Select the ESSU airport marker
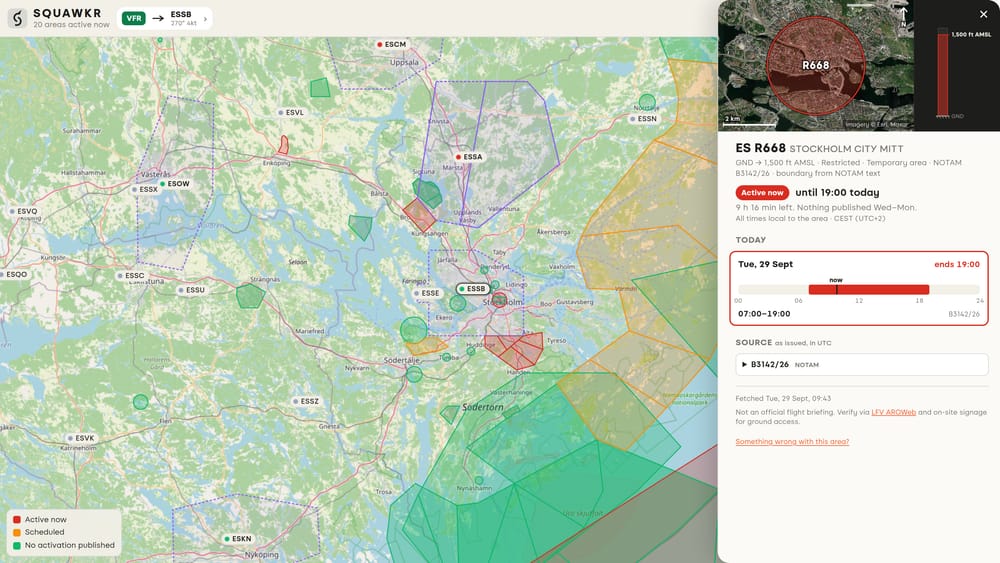 pos(191,289)
